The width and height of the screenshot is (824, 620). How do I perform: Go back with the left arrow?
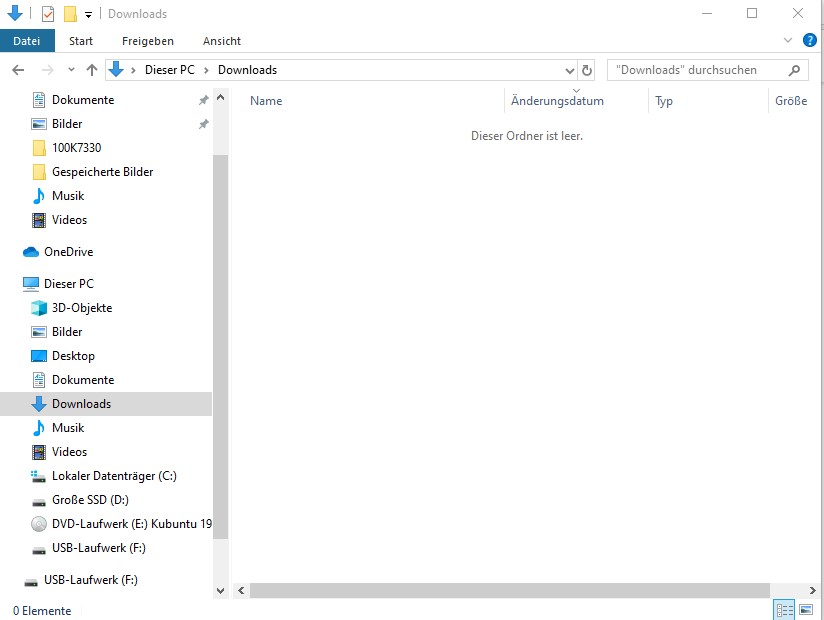pos(18,70)
